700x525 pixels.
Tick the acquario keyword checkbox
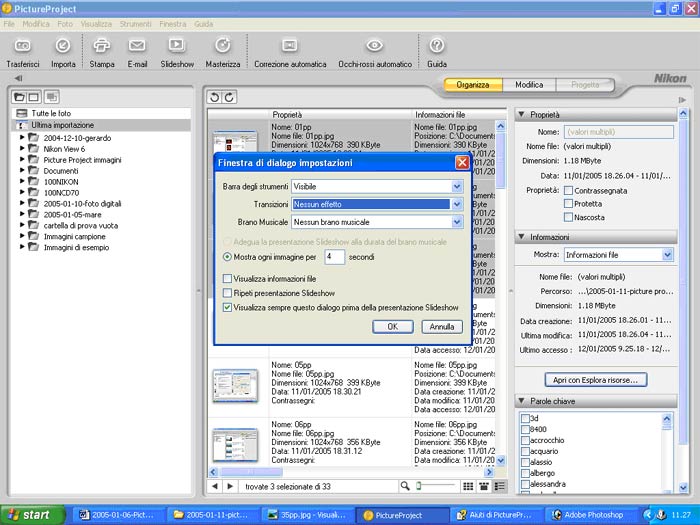click(525, 451)
